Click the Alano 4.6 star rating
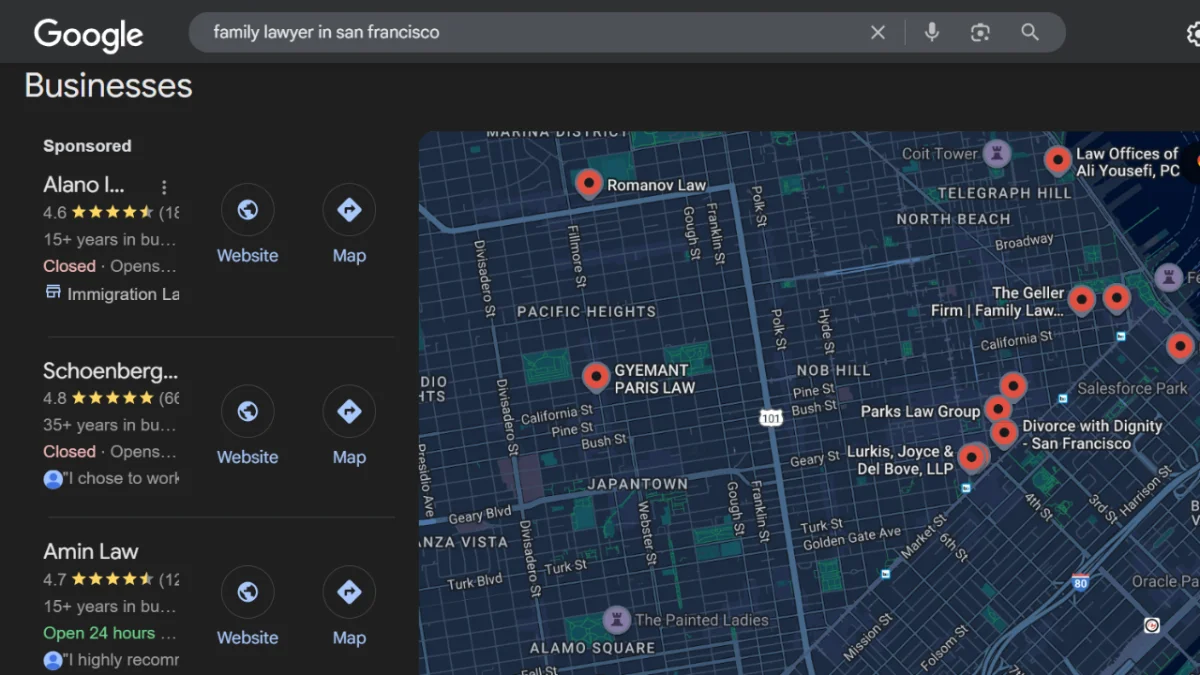 (x=111, y=212)
